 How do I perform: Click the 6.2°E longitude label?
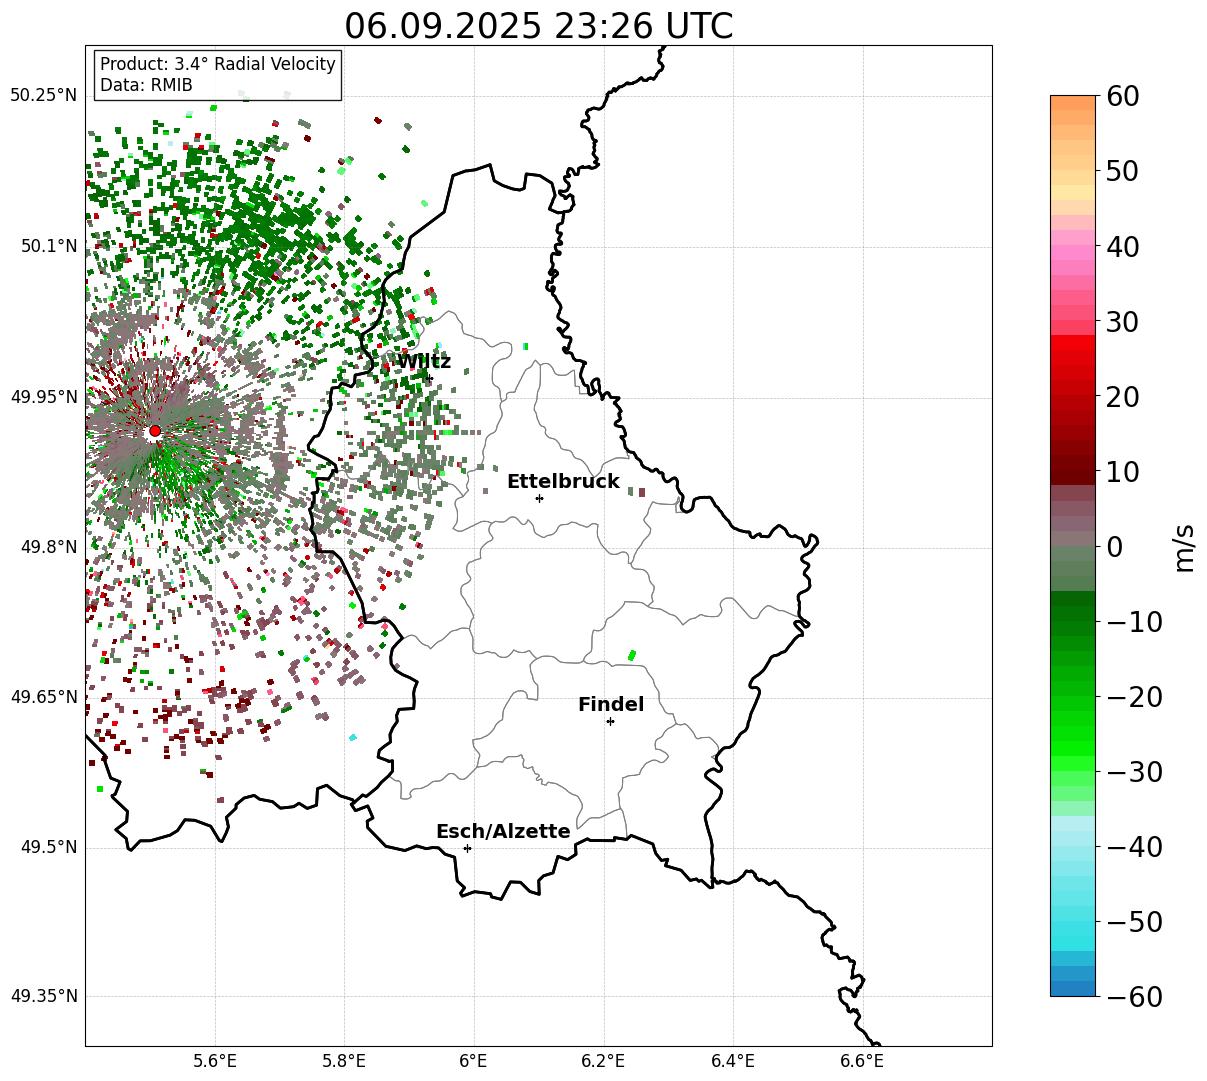click(604, 1060)
